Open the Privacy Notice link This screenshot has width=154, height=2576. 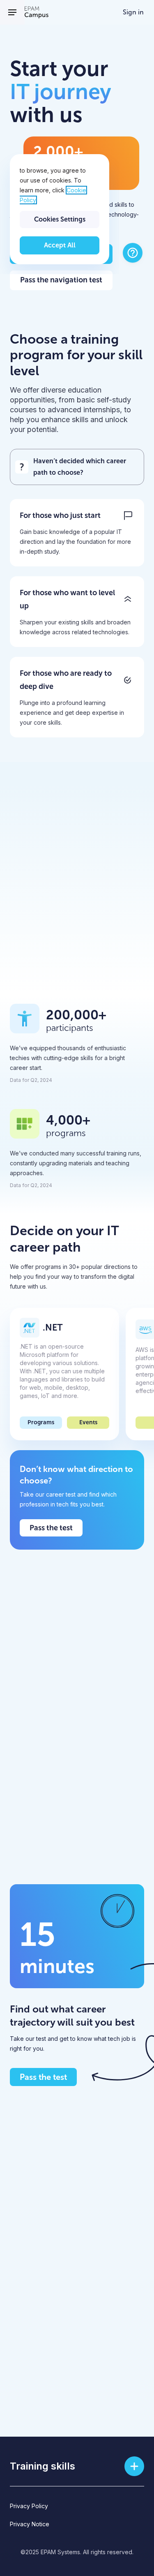(29, 2524)
